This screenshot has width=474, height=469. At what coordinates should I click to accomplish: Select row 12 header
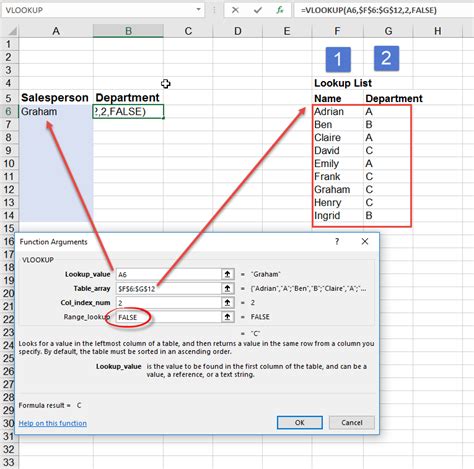(x=9, y=189)
